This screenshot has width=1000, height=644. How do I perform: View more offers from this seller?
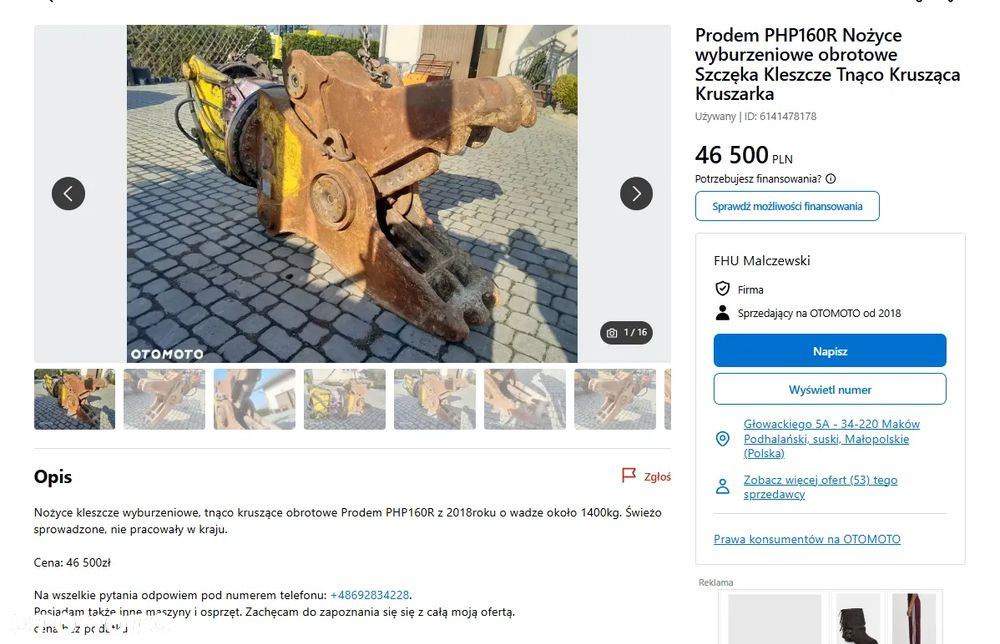pyautogui.click(x=820, y=487)
